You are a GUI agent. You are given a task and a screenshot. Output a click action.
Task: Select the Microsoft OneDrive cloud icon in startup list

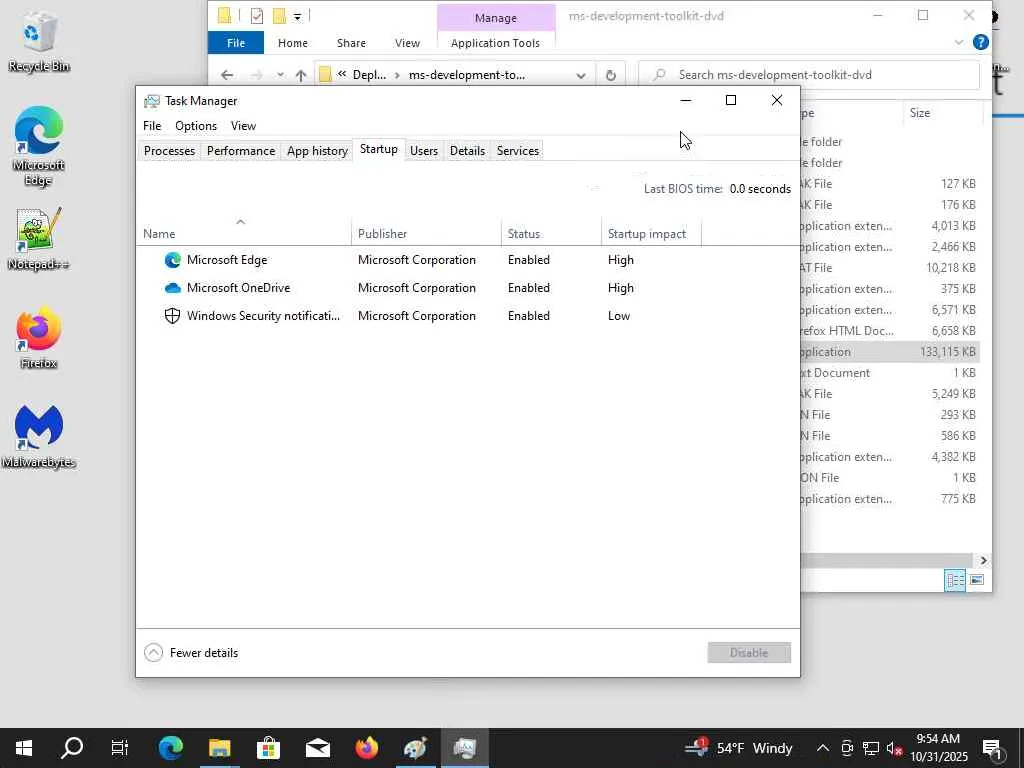tap(172, 288)
